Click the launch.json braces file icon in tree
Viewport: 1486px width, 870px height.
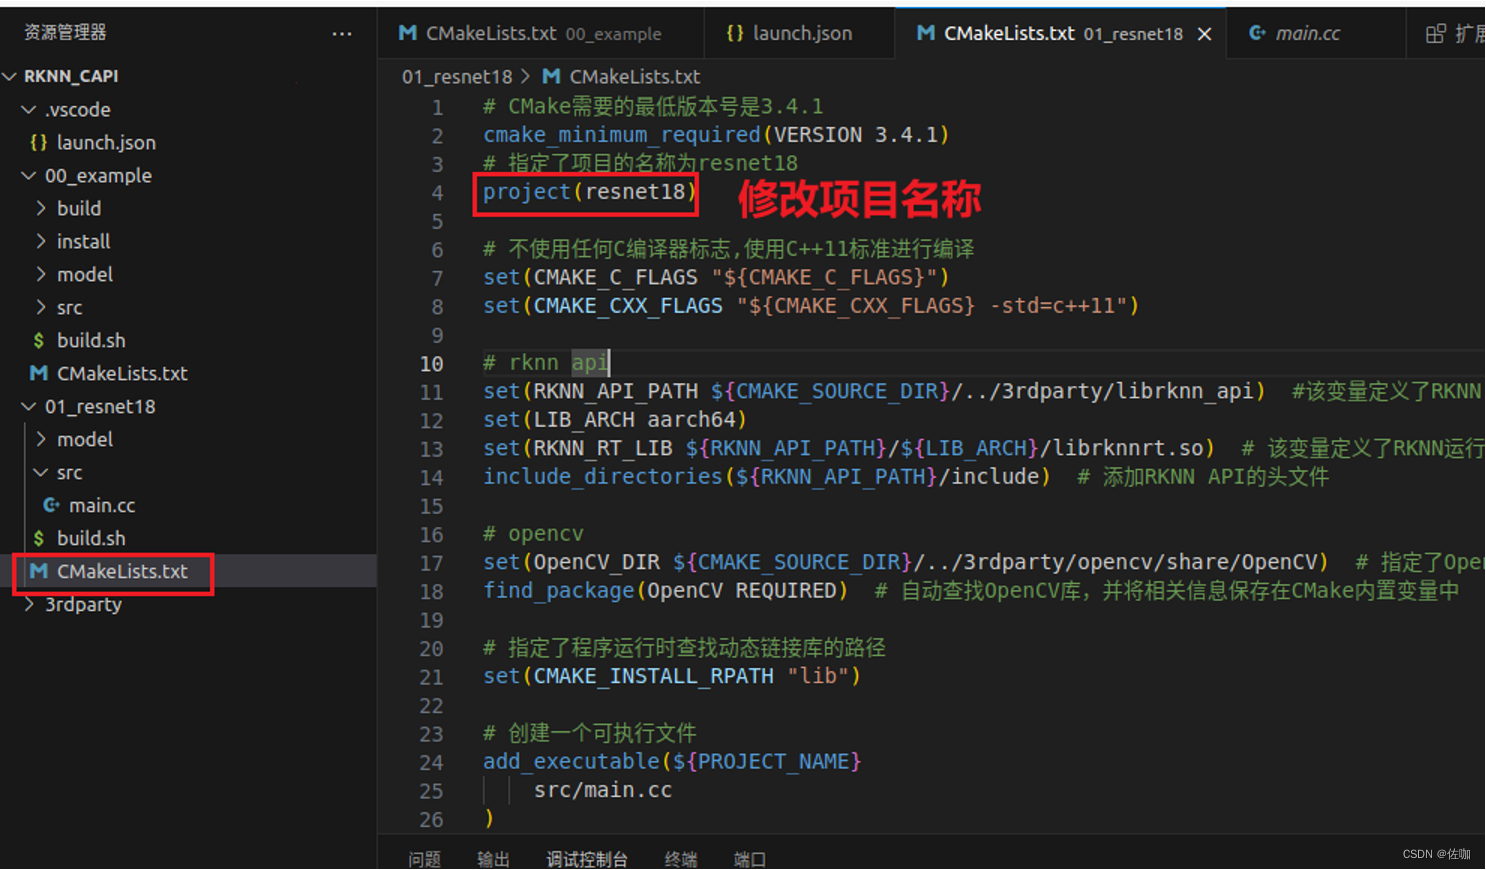(38, 143)
